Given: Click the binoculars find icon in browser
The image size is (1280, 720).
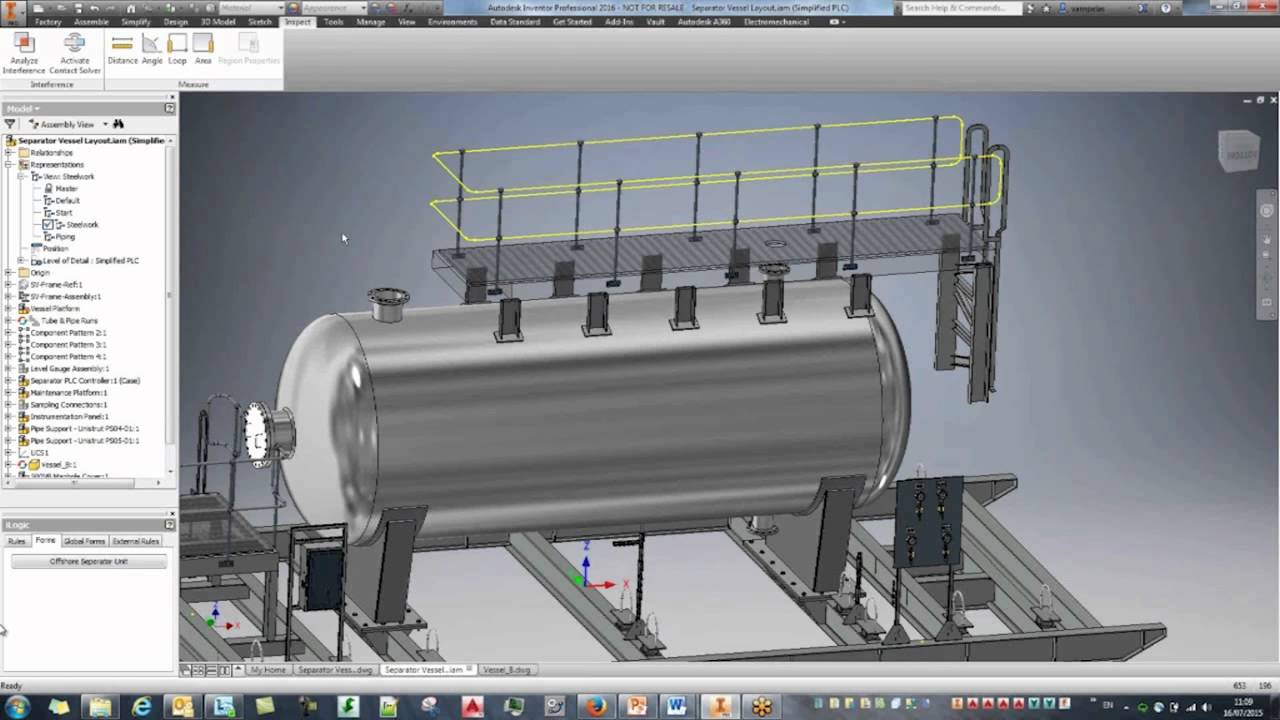Looking at the screenshot, I should pos(118,124).
